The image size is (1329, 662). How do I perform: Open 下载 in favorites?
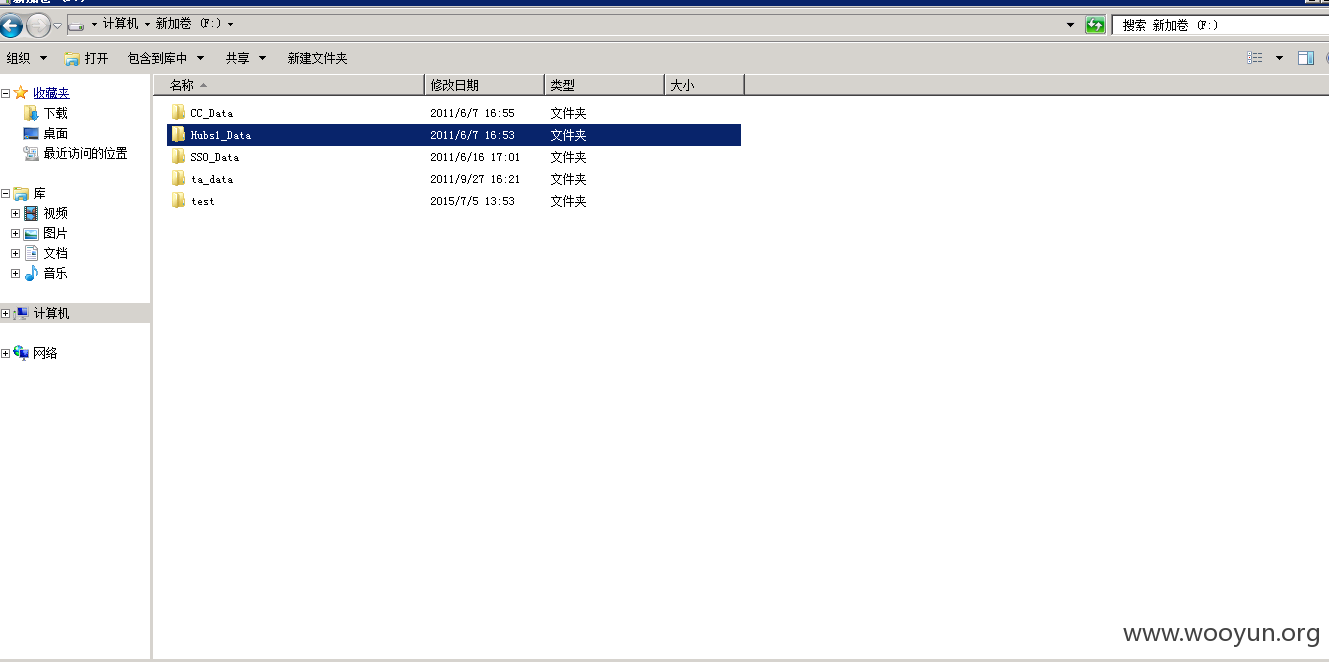pos(55,113)
